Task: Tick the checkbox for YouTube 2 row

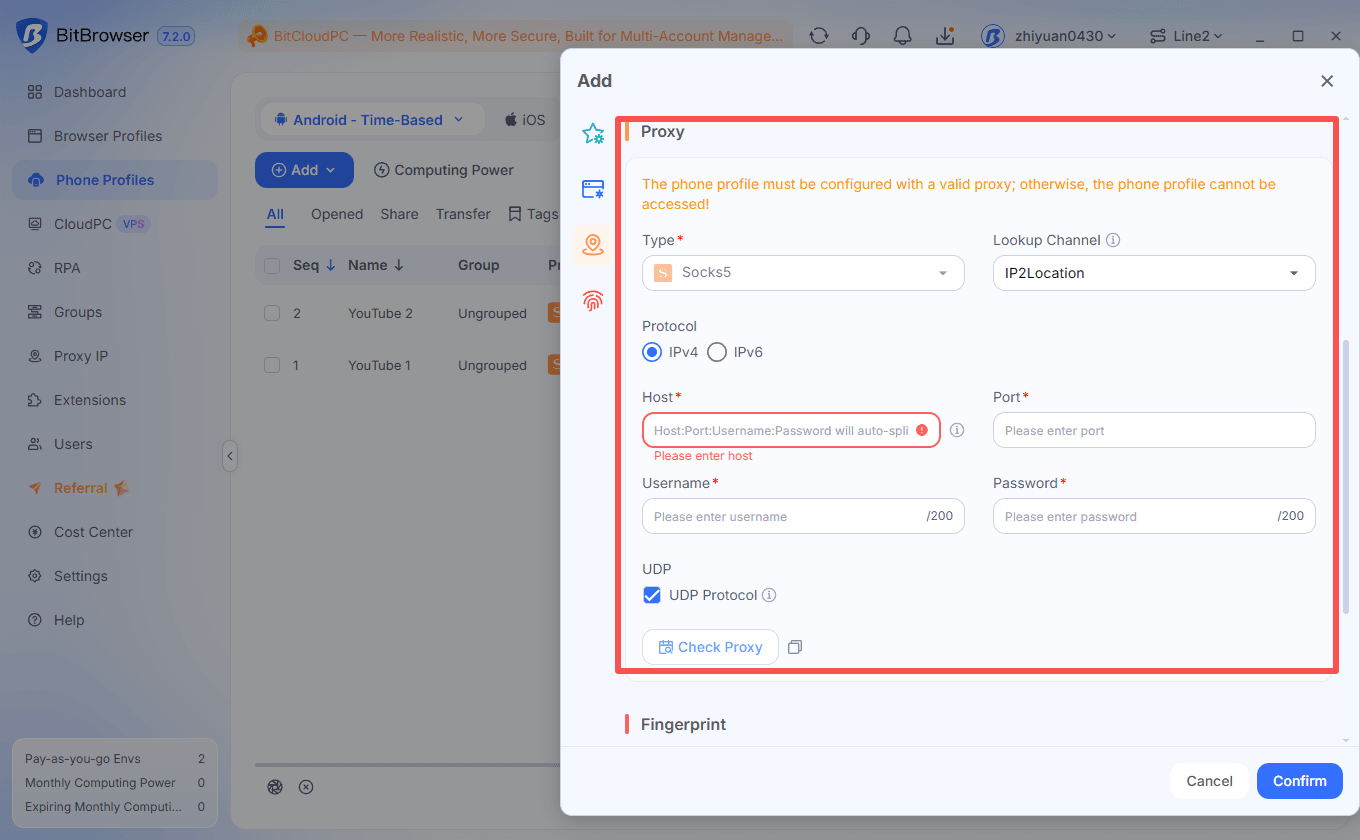Action: pyautogui.click(x=272, y=313)
